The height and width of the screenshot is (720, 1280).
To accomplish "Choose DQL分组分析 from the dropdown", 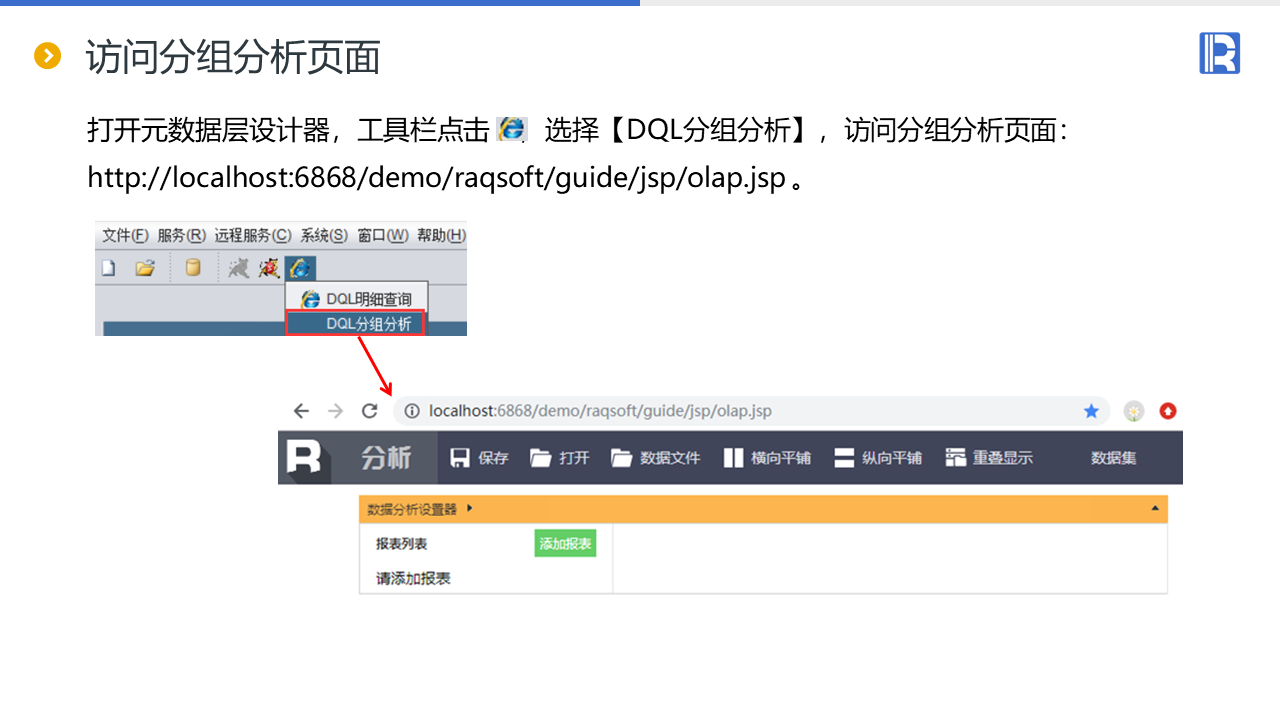I will point(356,323).
